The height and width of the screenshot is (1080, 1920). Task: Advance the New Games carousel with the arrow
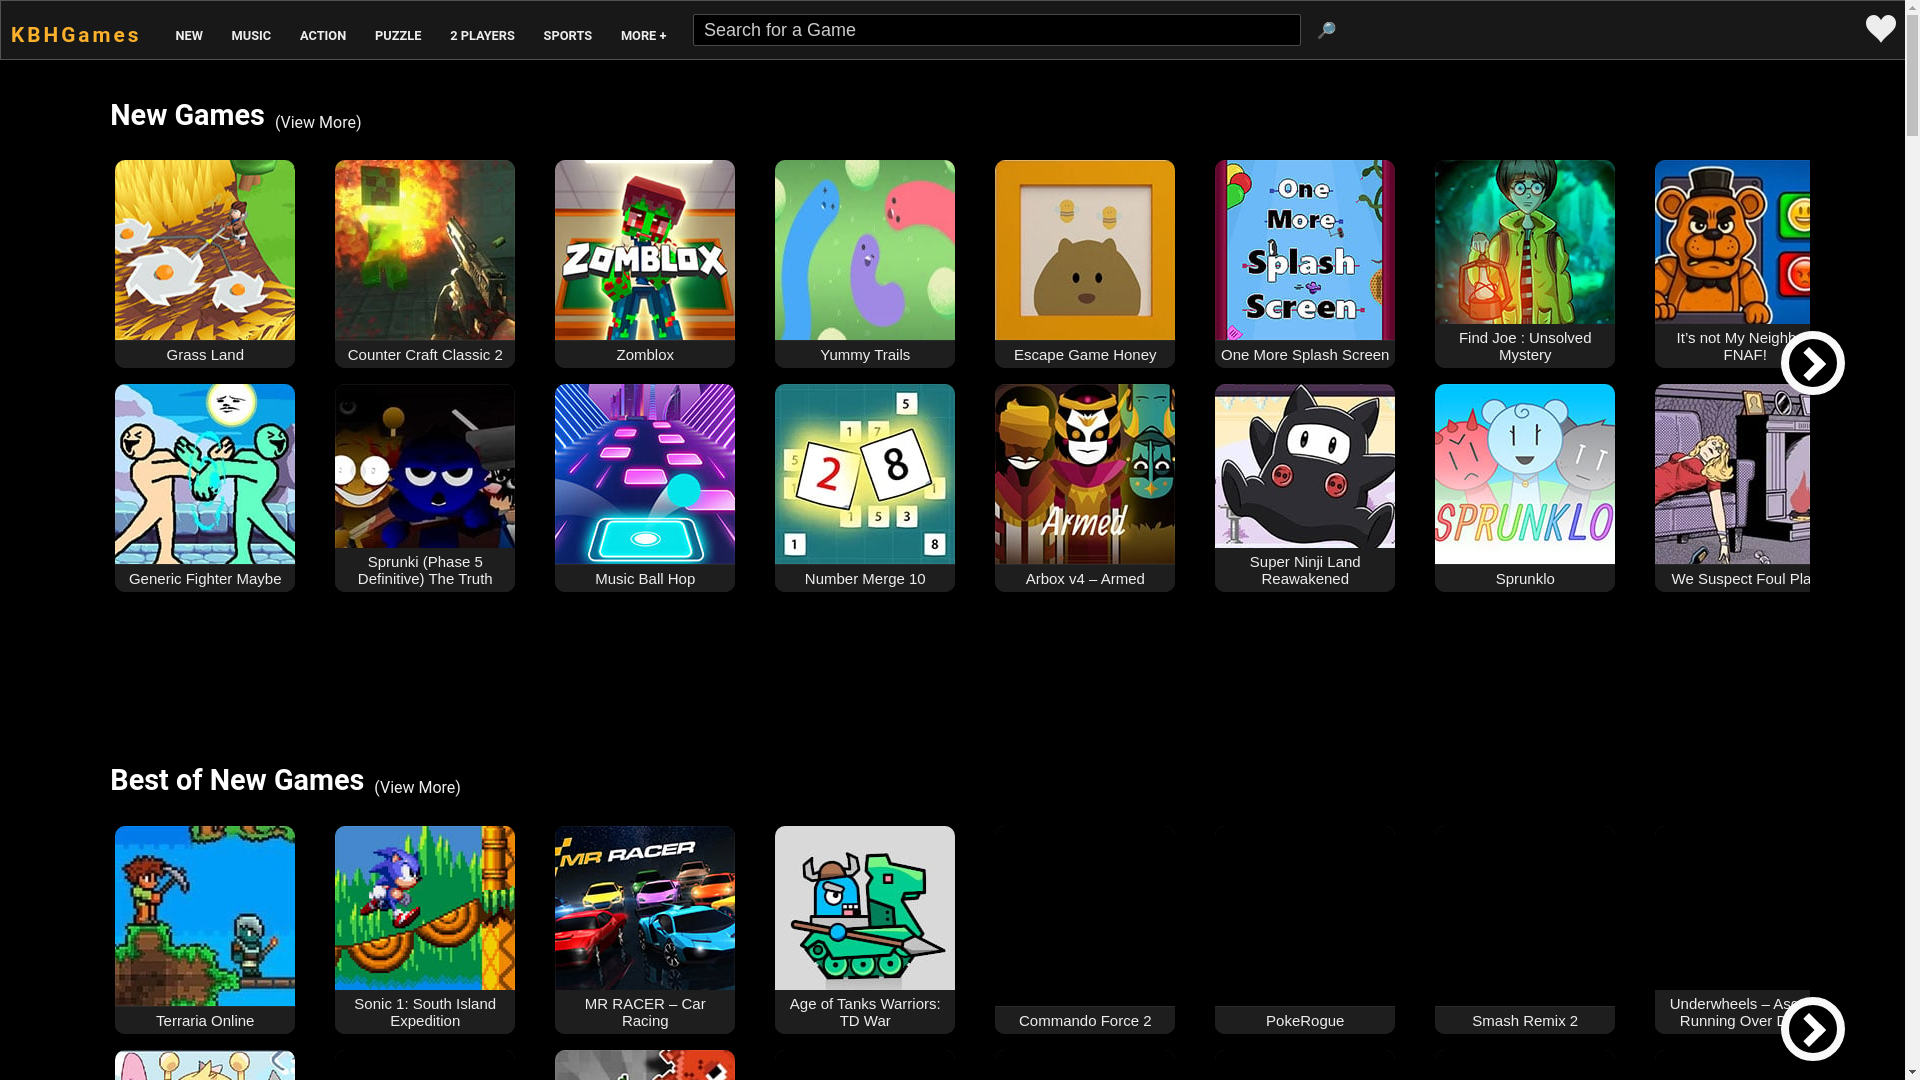(x=1812, y=363)
